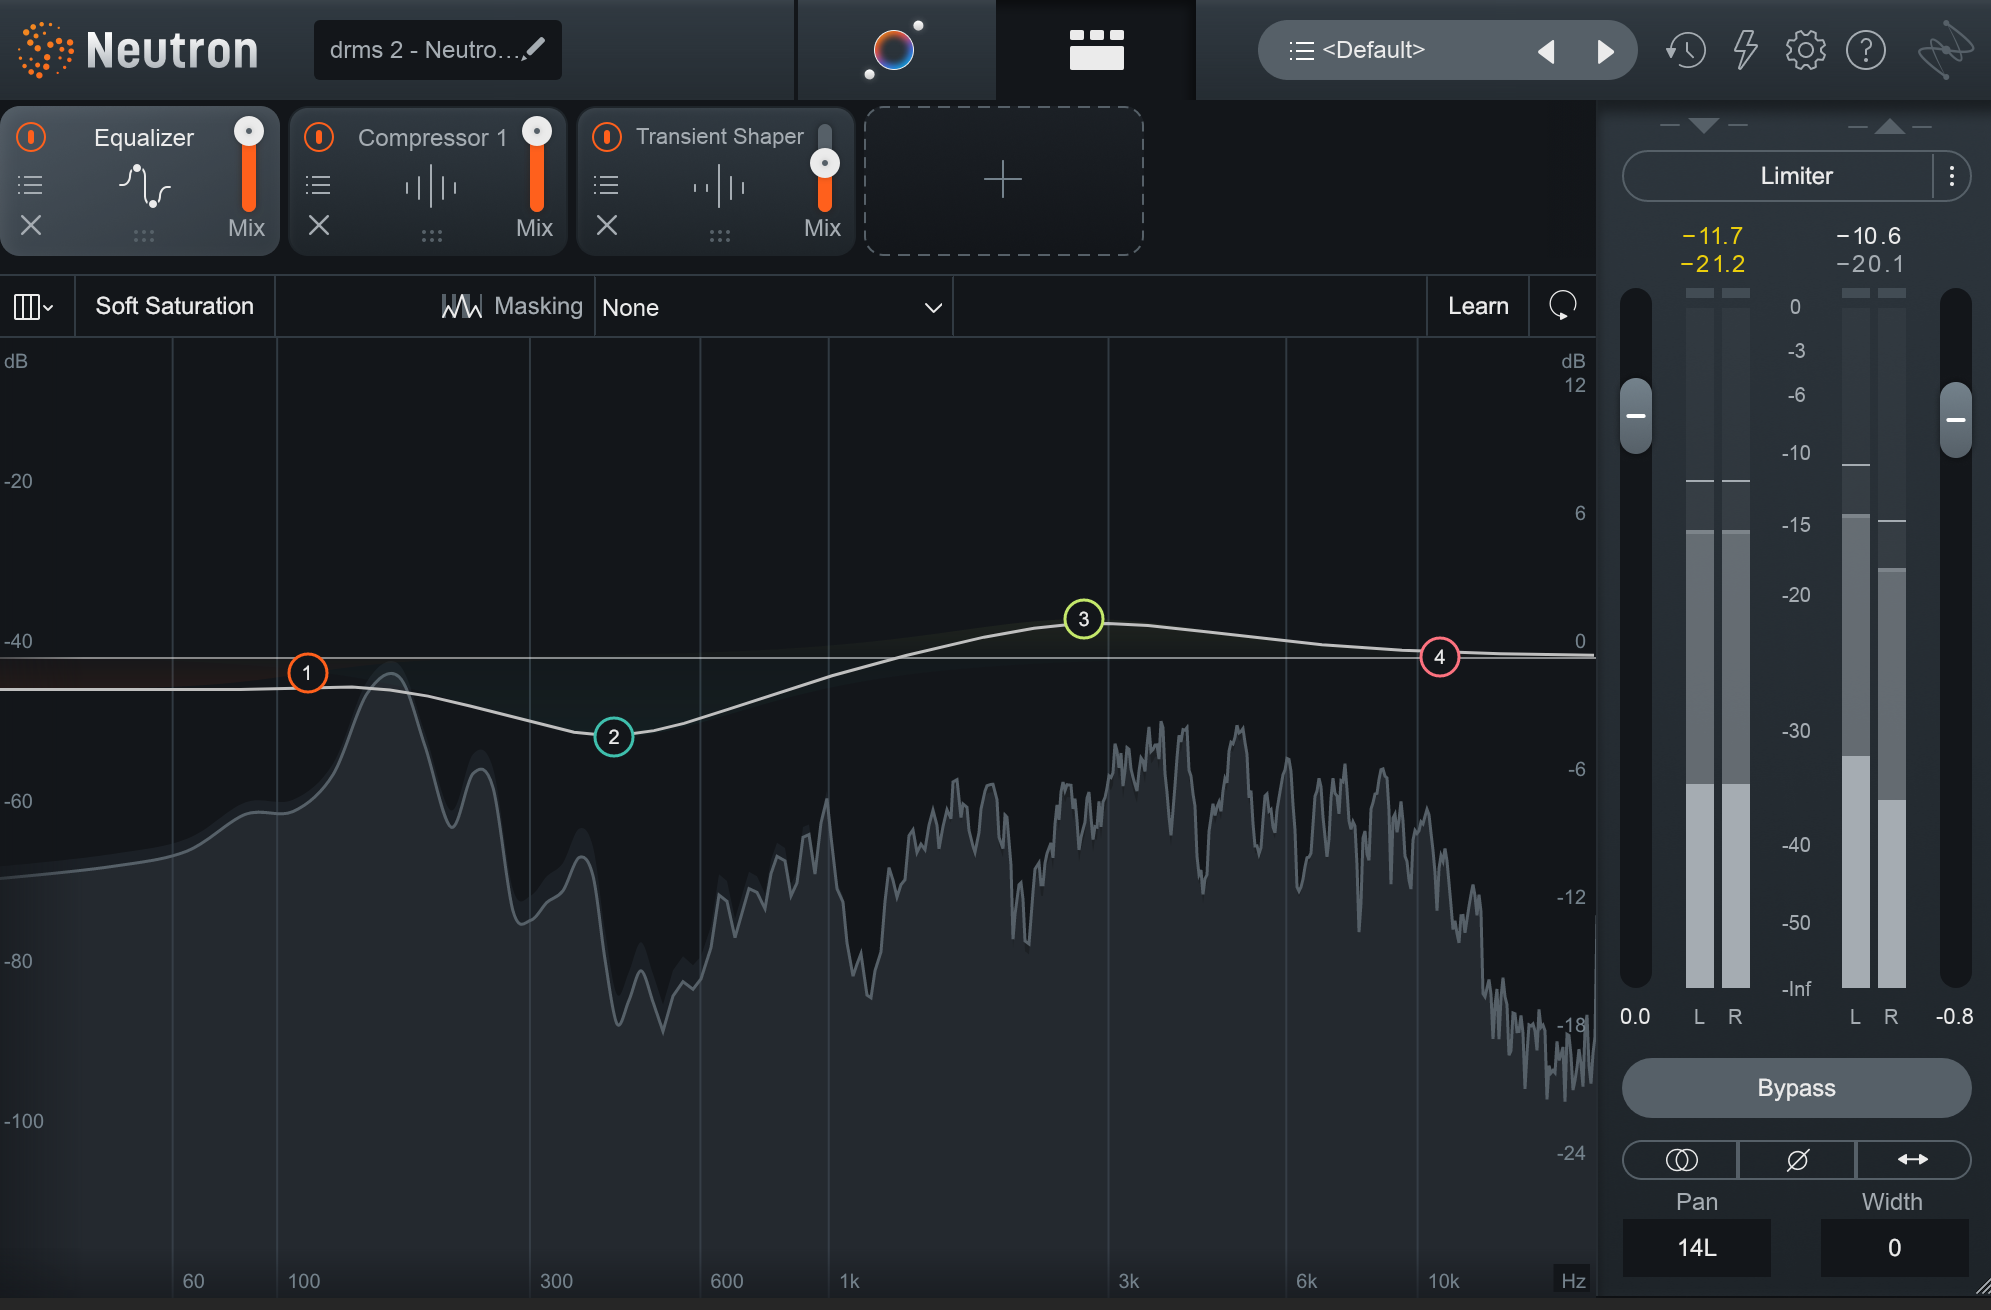Toggle the sum to mono circles icon
Screen dimensions: 1991x1310
coord(1681,1160)
